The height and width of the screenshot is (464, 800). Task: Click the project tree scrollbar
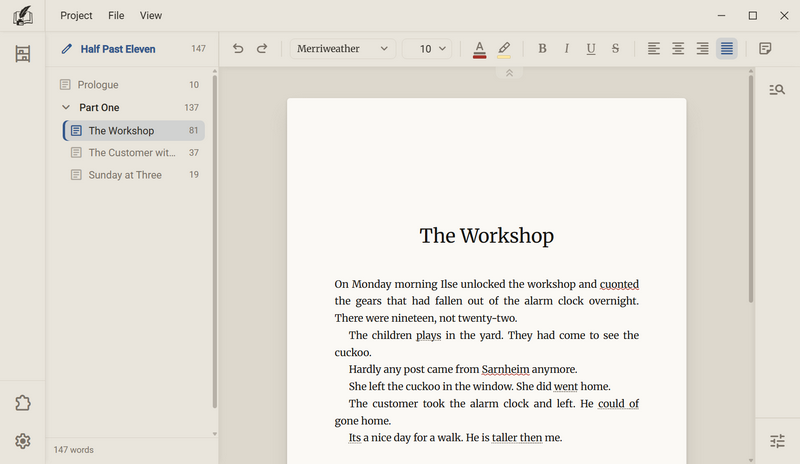pyautogui.click(x=215, y=242)
